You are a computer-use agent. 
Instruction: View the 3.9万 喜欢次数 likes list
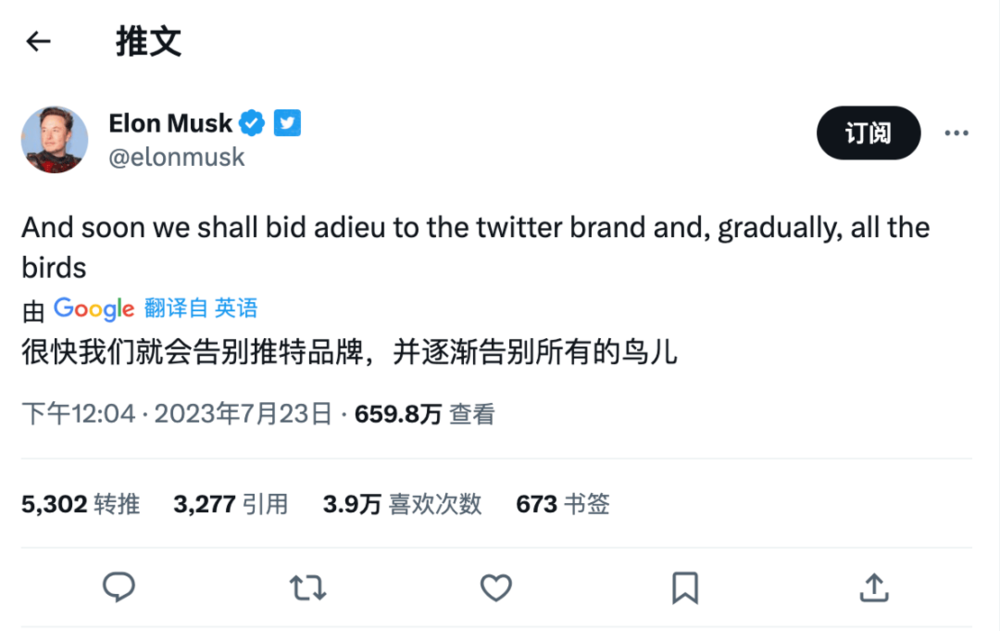click(x=401, y=504)
